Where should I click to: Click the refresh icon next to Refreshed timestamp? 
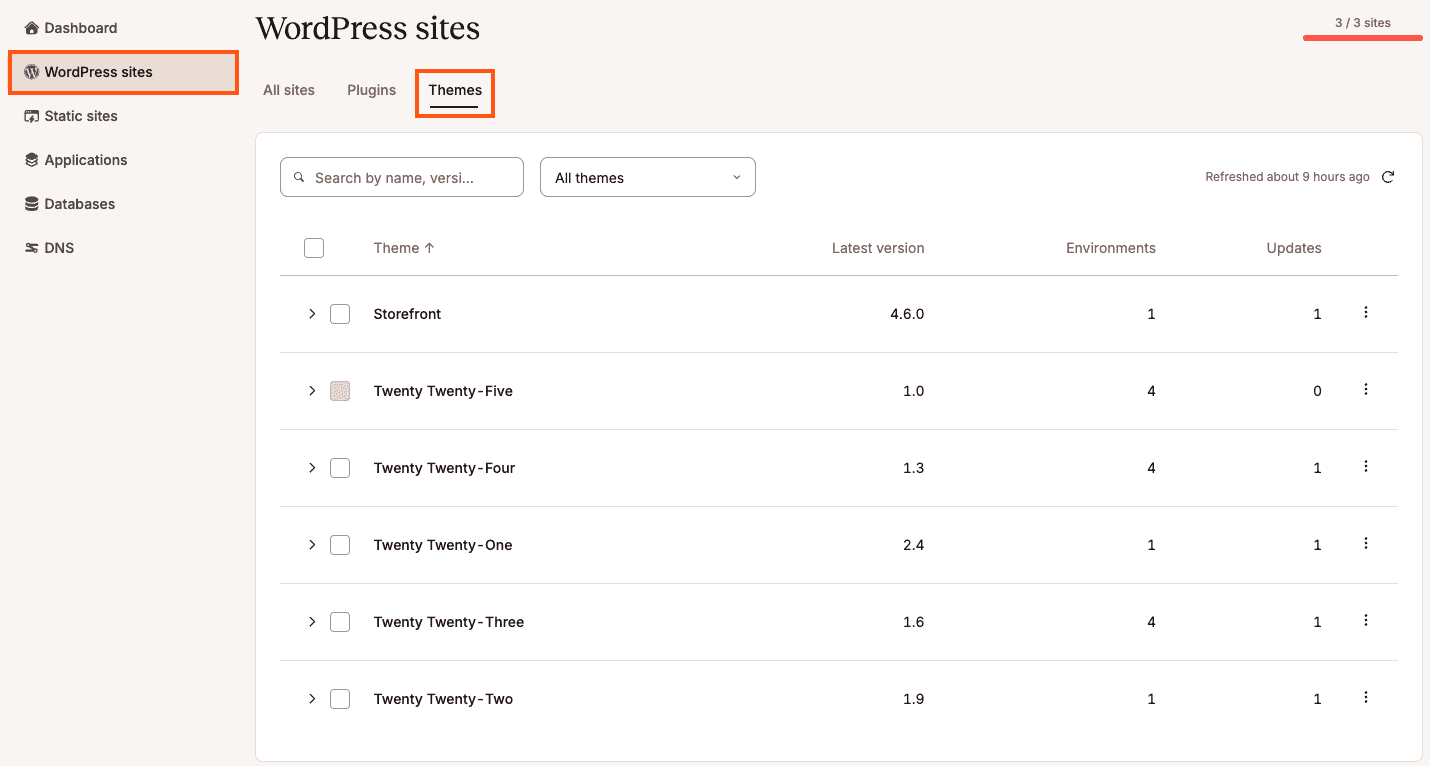1387,177
